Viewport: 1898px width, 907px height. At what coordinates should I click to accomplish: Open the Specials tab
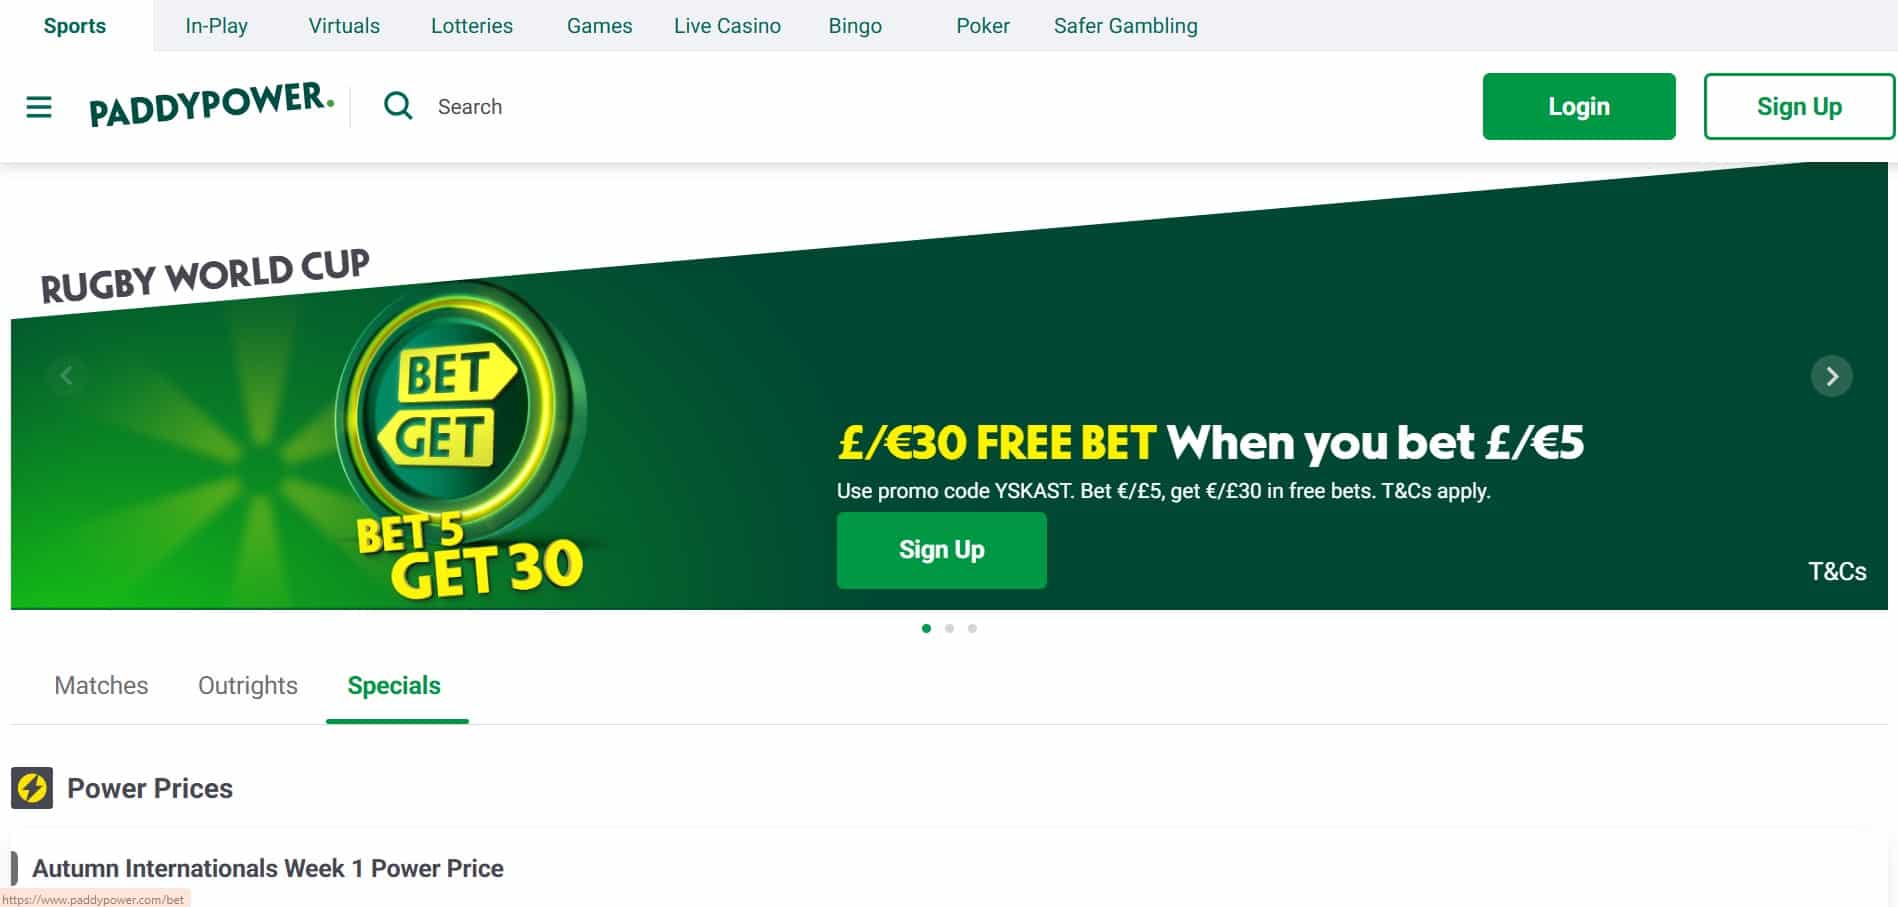tap(394, 685)
